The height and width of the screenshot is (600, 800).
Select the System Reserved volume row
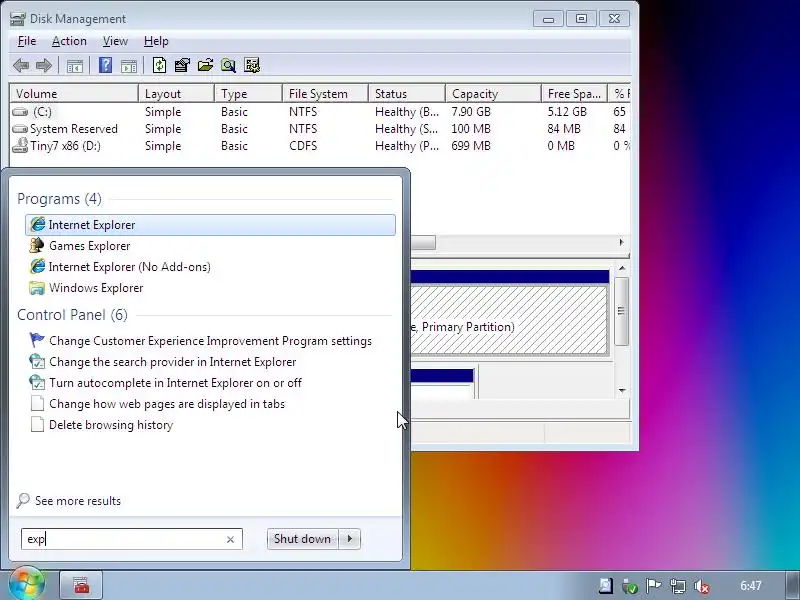(320, 129)
